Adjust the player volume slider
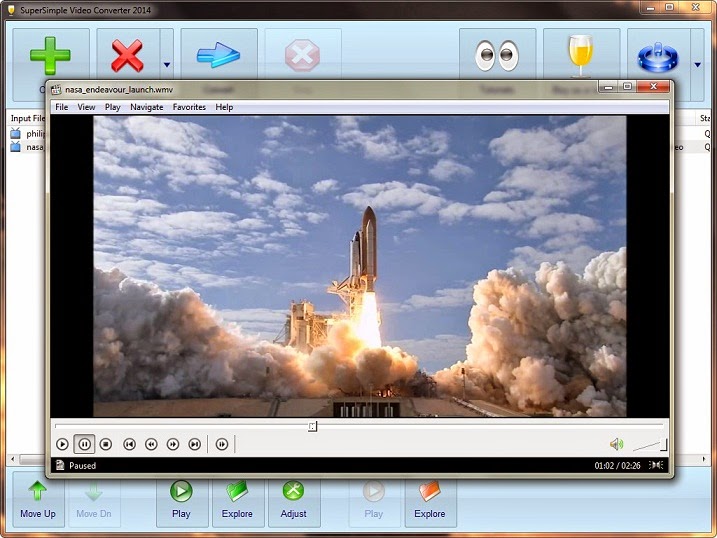 coord(650,445)
